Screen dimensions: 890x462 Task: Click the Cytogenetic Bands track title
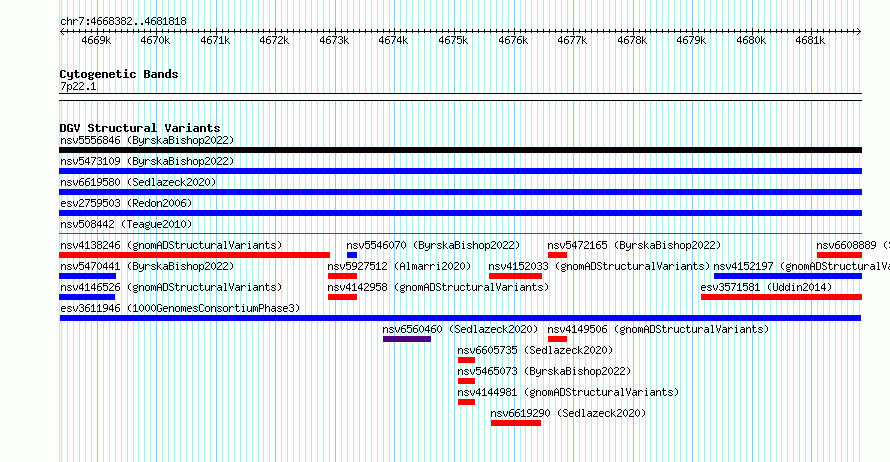pos(119,74)
